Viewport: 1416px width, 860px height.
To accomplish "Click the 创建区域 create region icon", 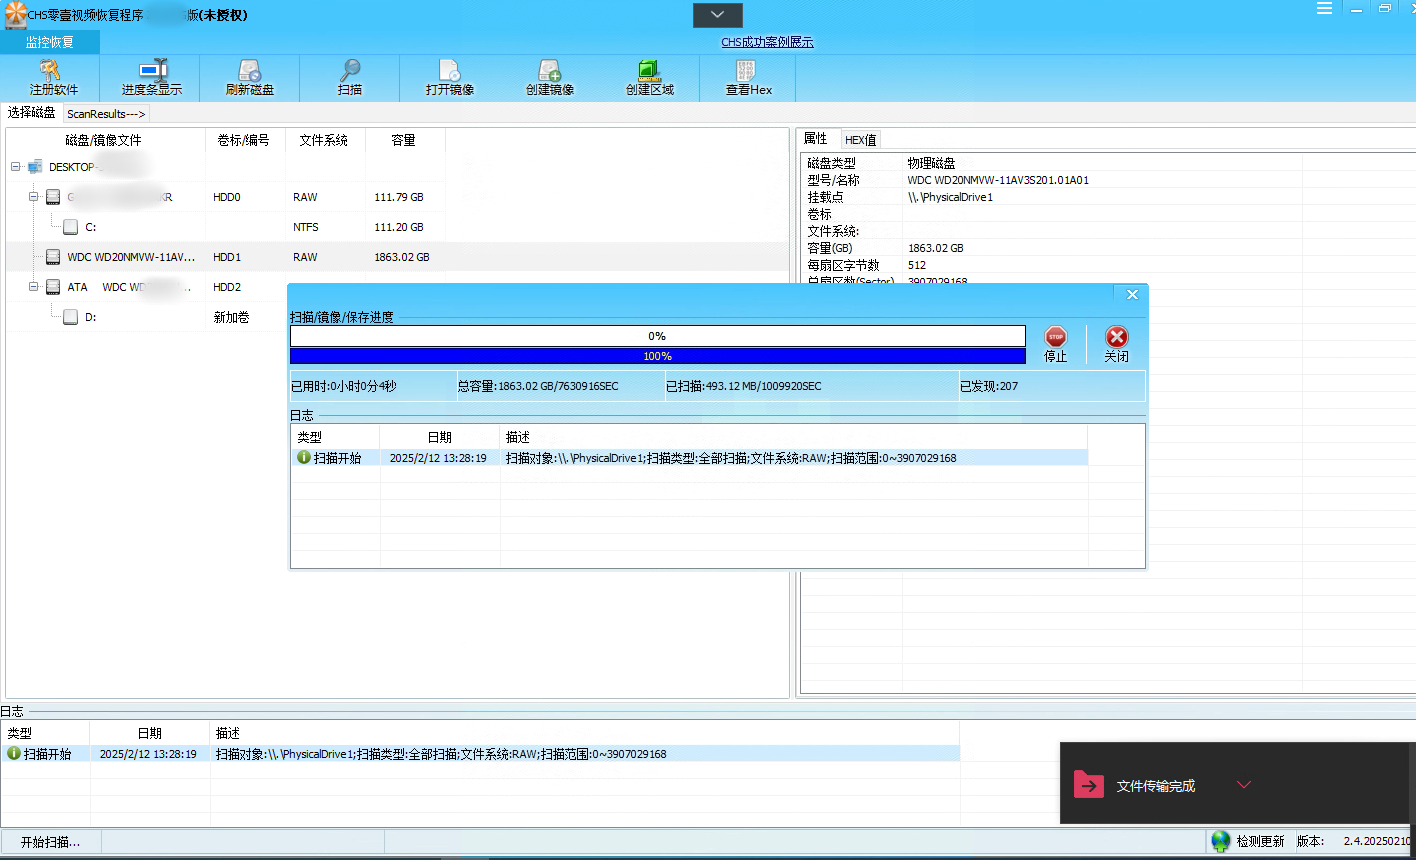I will pyautogui.click(x=650, y=70).
